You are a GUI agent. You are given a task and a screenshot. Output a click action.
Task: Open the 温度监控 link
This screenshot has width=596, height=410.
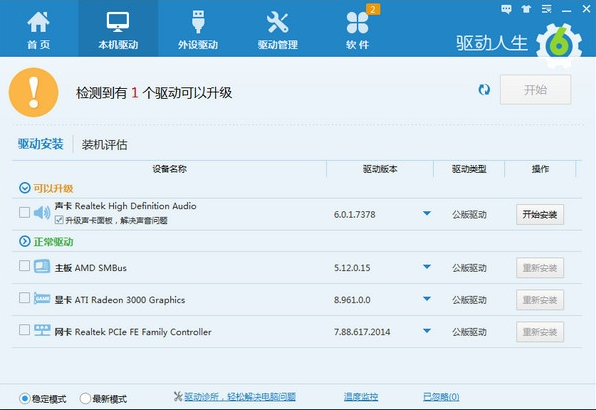(x=361, y=397)
